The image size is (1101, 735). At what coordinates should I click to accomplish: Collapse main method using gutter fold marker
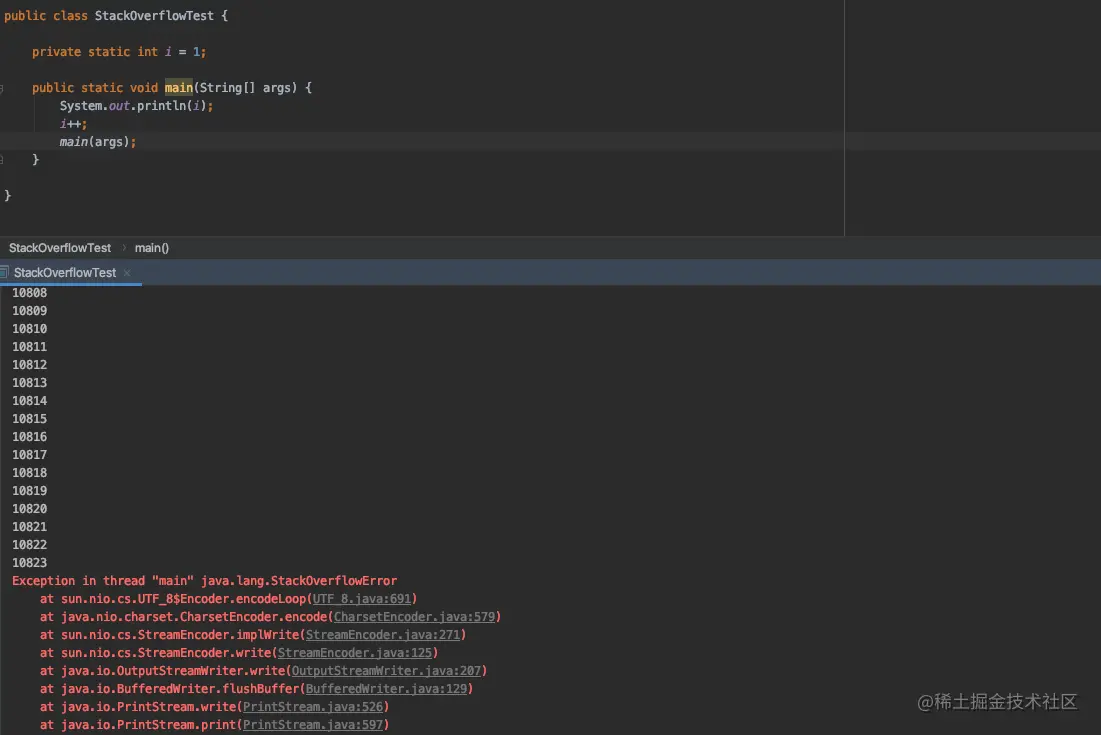2,88
